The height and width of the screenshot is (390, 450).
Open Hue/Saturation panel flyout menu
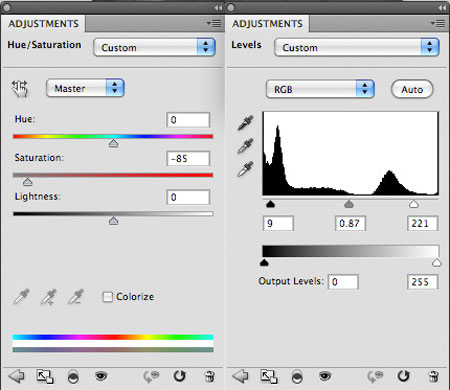point(214,23)
